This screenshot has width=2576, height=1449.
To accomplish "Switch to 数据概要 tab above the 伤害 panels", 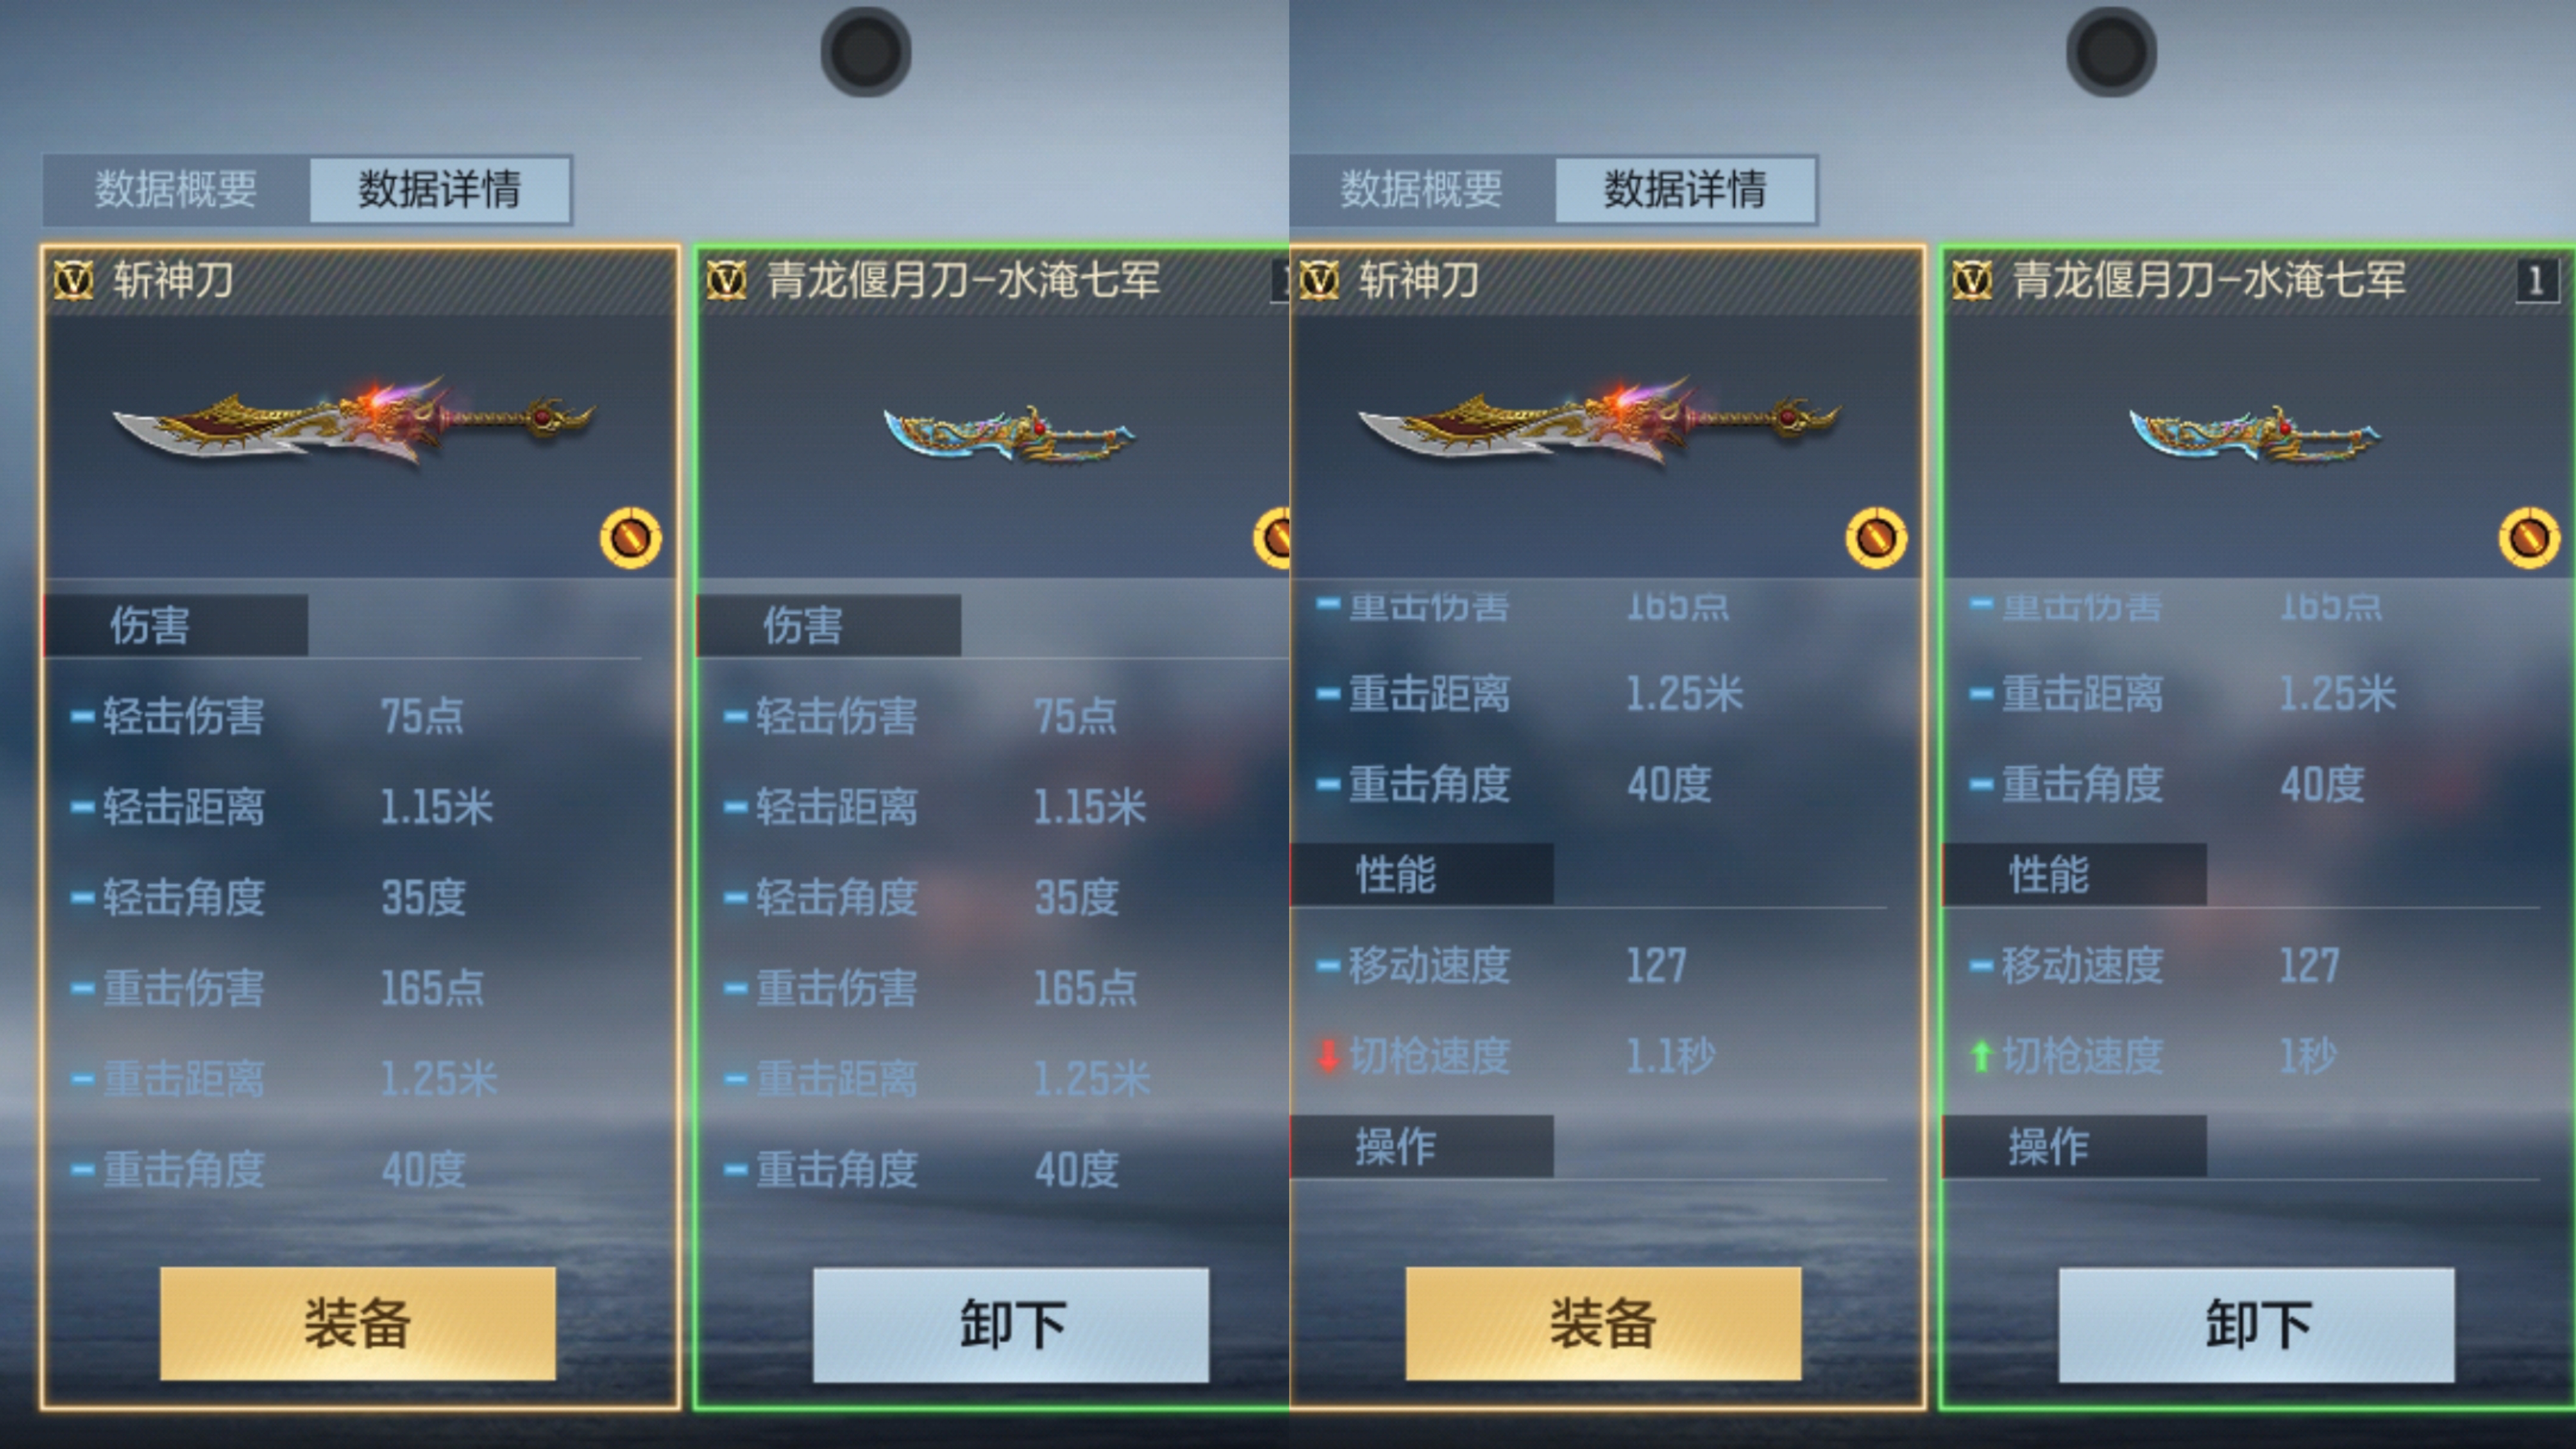I will pyautogui.click(x=176, y=189).
